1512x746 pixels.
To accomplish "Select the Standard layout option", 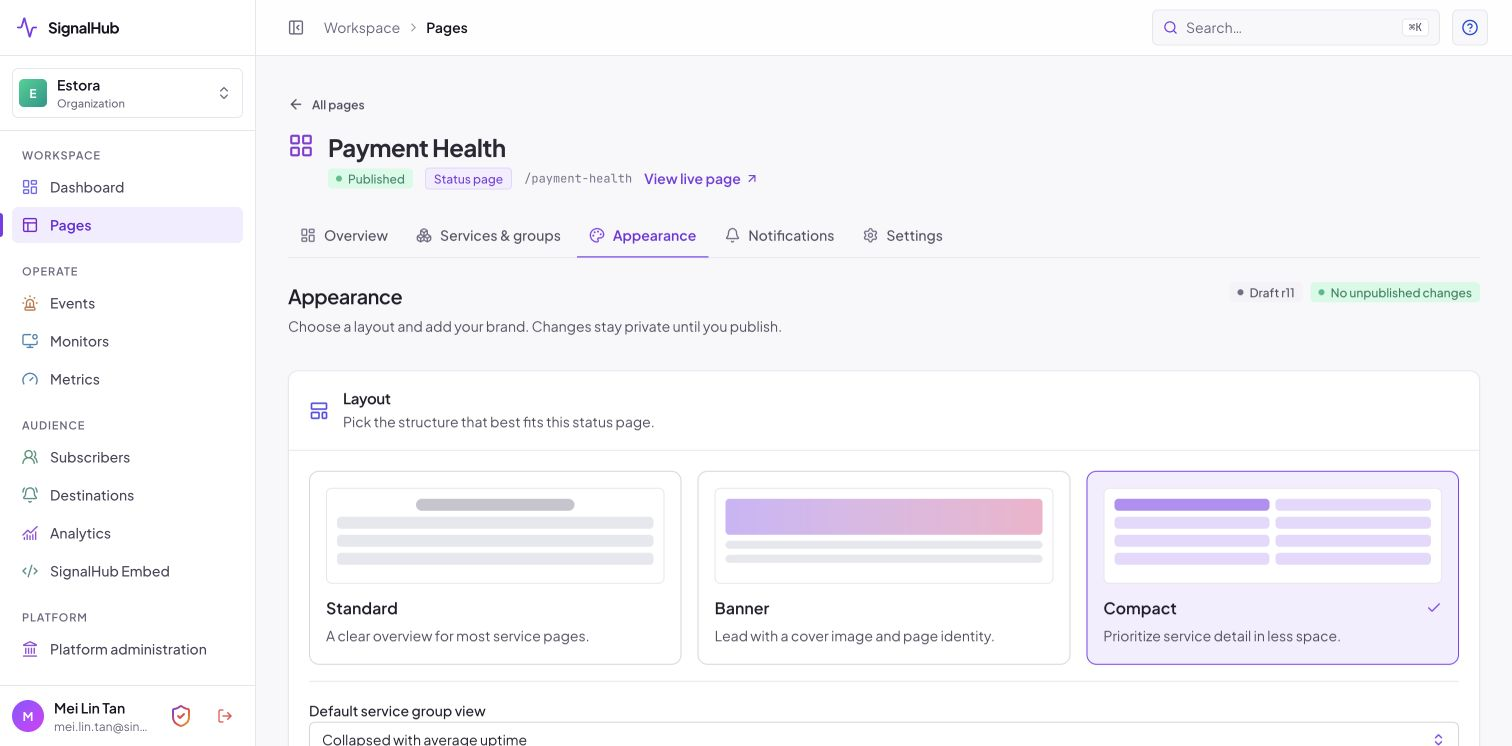I will [x=495, y=568].
